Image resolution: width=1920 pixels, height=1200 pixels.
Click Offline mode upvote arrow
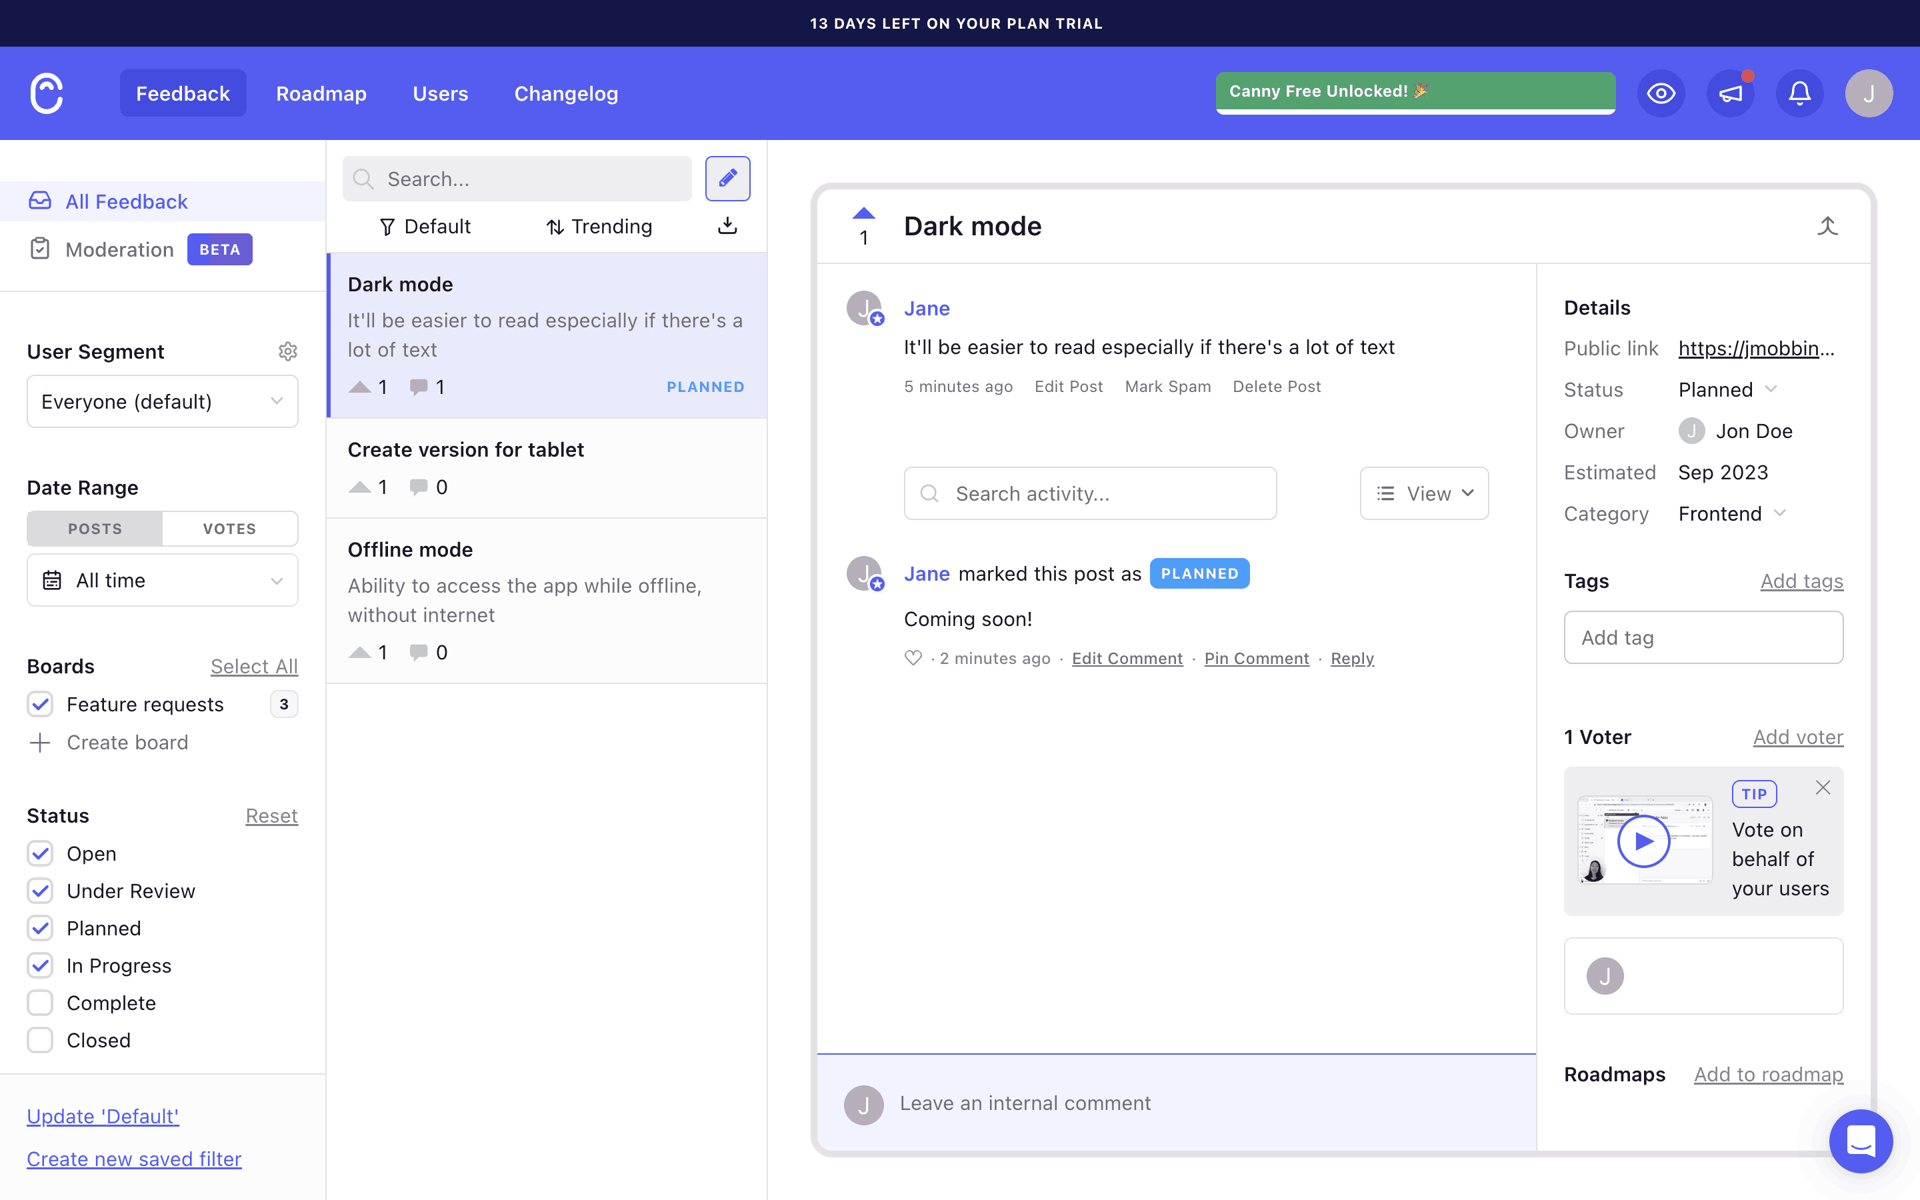coord(360,652)
